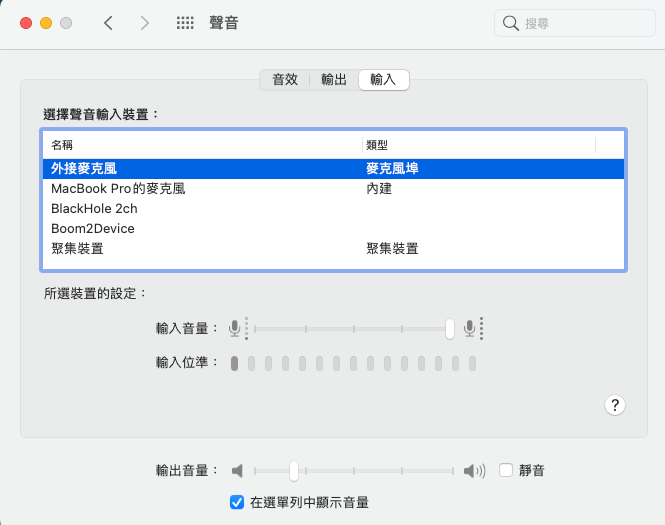
Task: Show all preferences via grid icon
Action: 185,23
